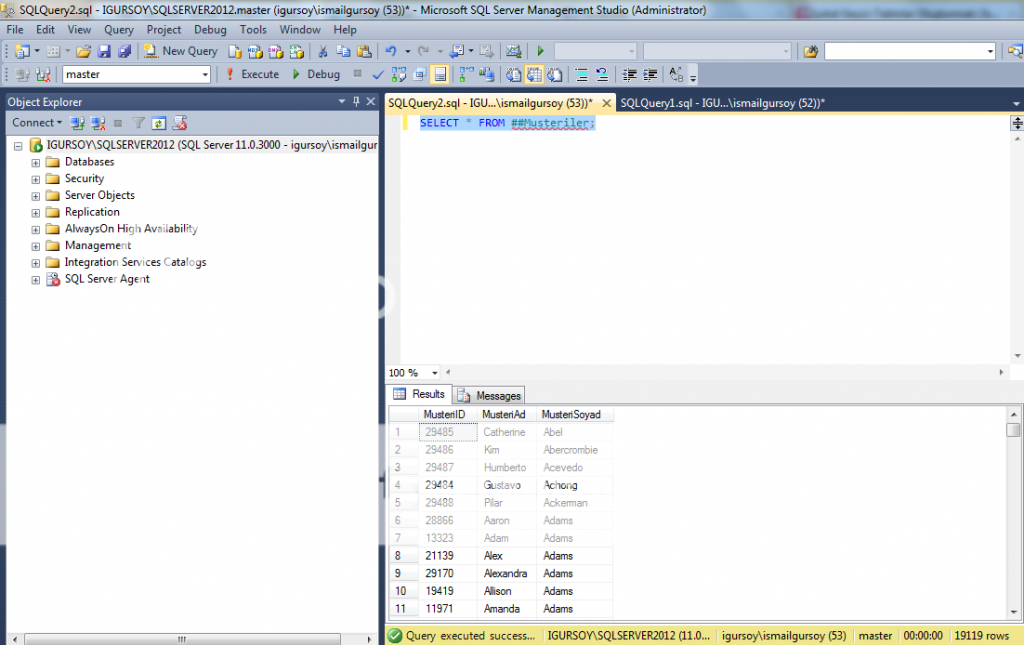Screen dimensions: 1024x645
Task: Click the Undo arrow icon
Action: [x=391, y=51]
